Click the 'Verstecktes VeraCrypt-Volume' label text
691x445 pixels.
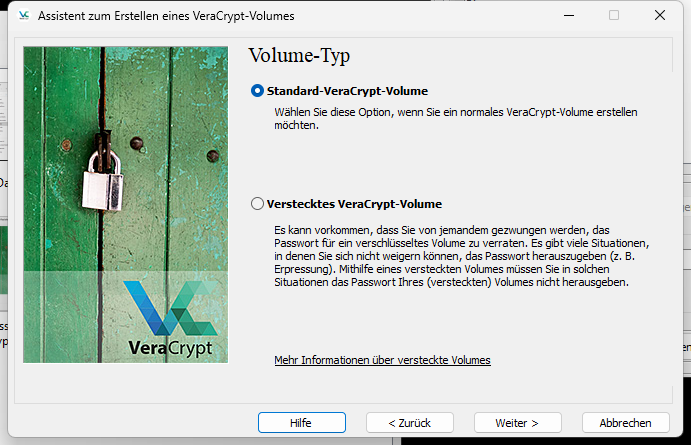[x=354, y=204]
